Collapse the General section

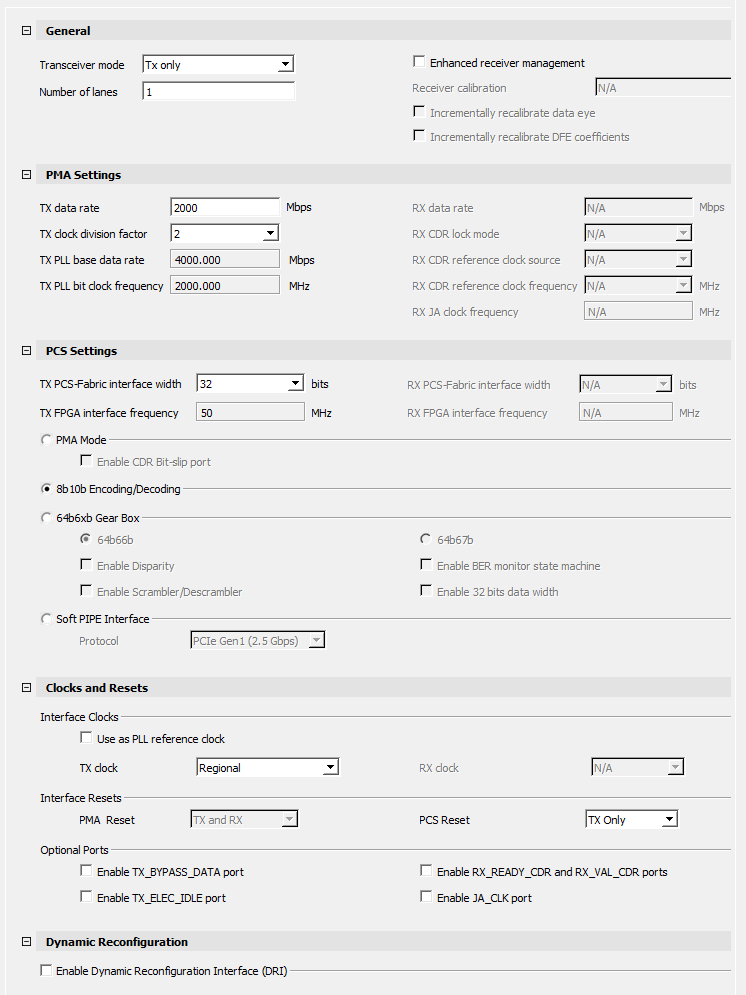click(26, 30)
